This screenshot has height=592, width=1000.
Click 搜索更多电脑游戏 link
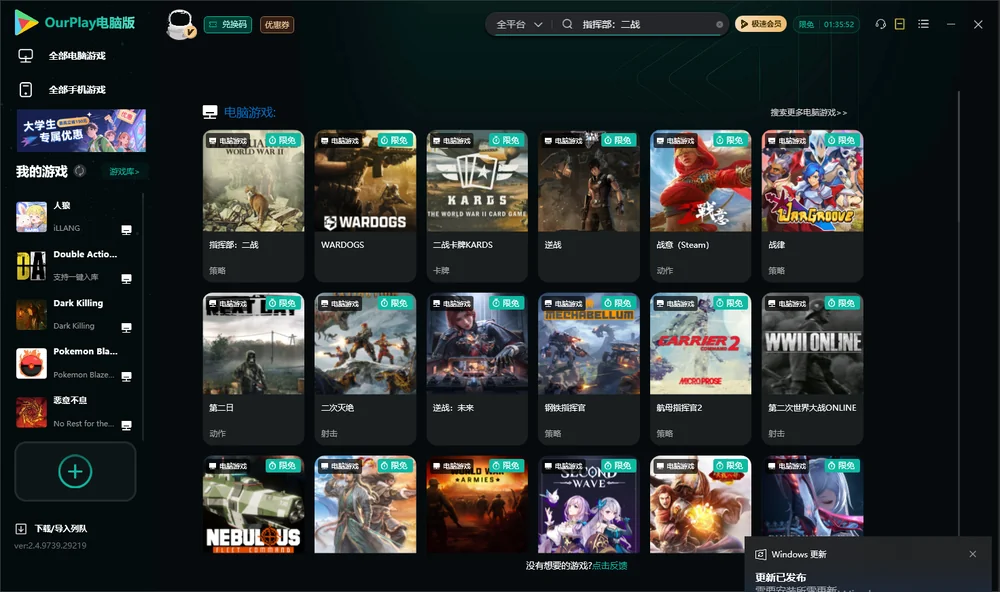808,112
